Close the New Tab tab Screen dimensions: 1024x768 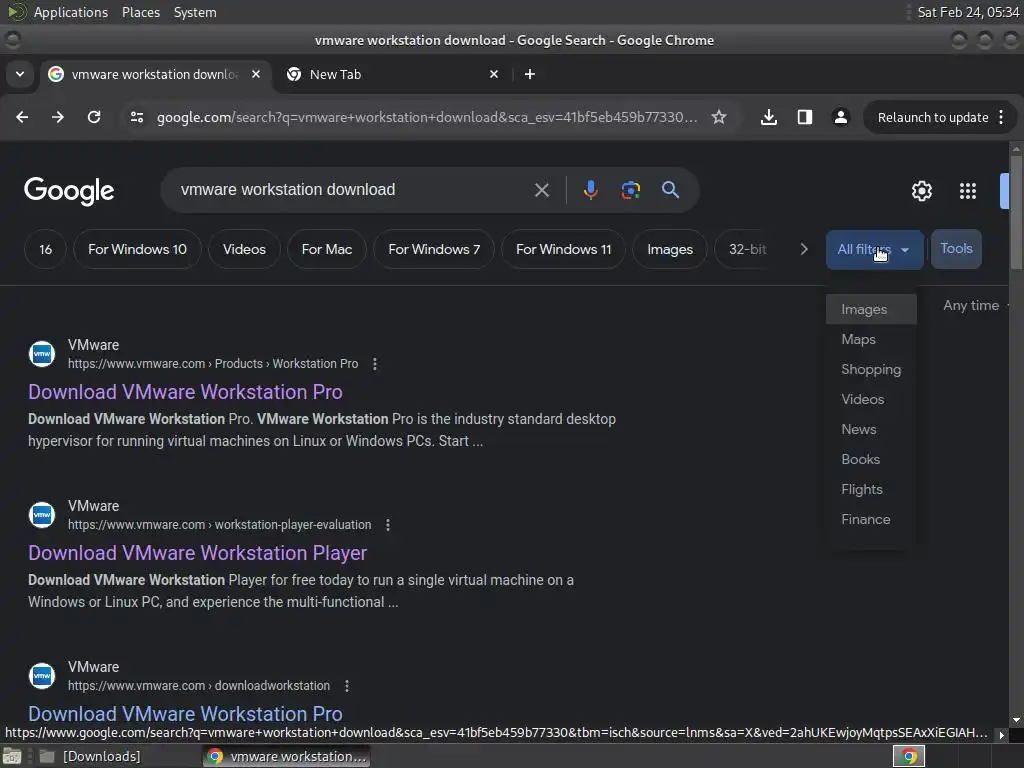click(494, 74)
